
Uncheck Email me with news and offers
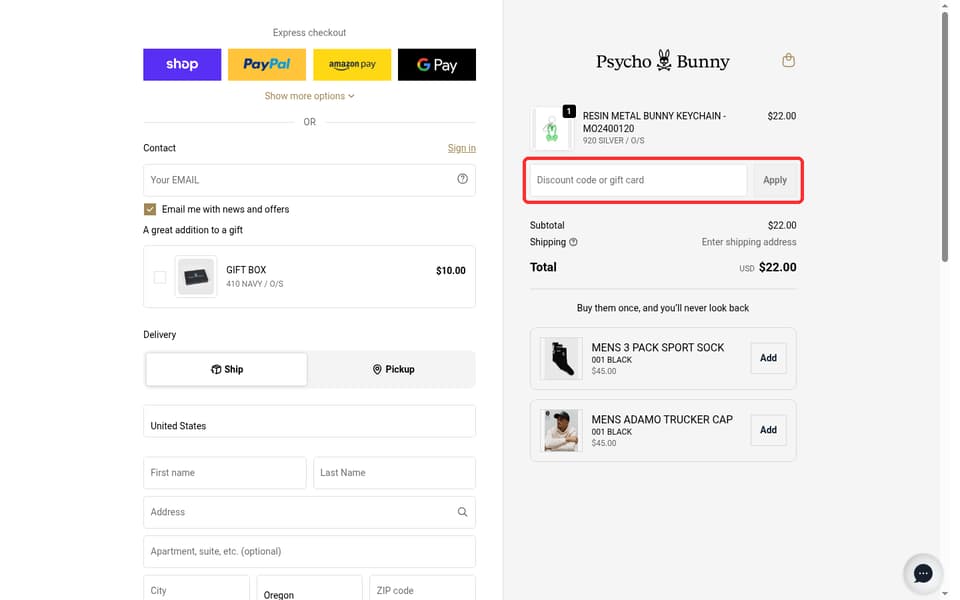150,209
